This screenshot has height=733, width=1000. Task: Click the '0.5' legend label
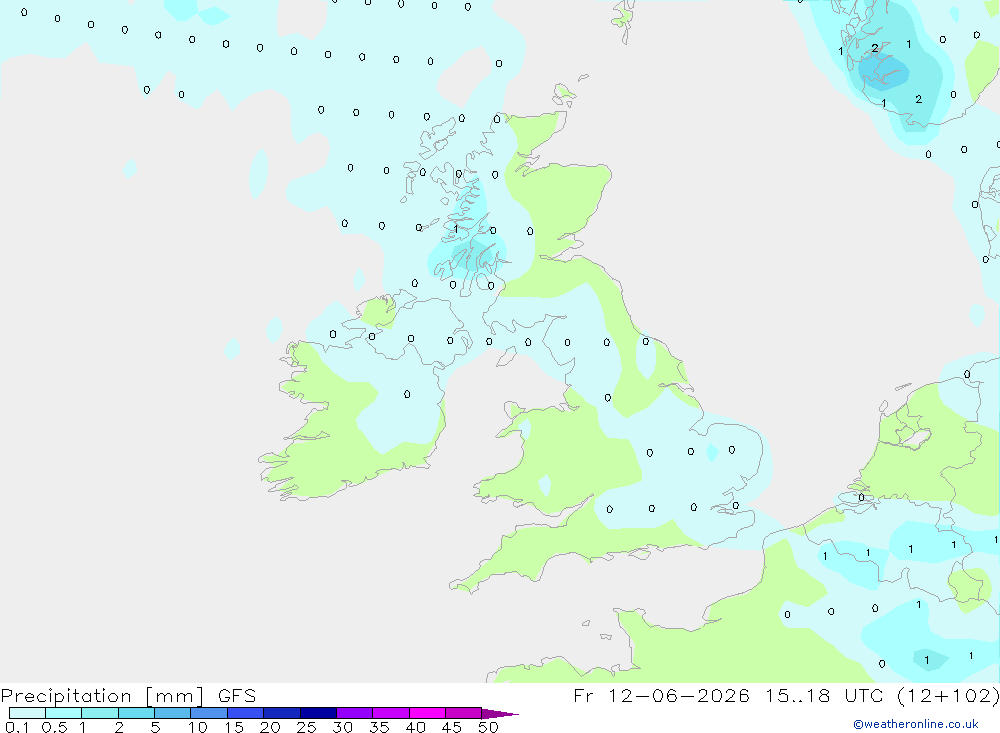point(54,727)
